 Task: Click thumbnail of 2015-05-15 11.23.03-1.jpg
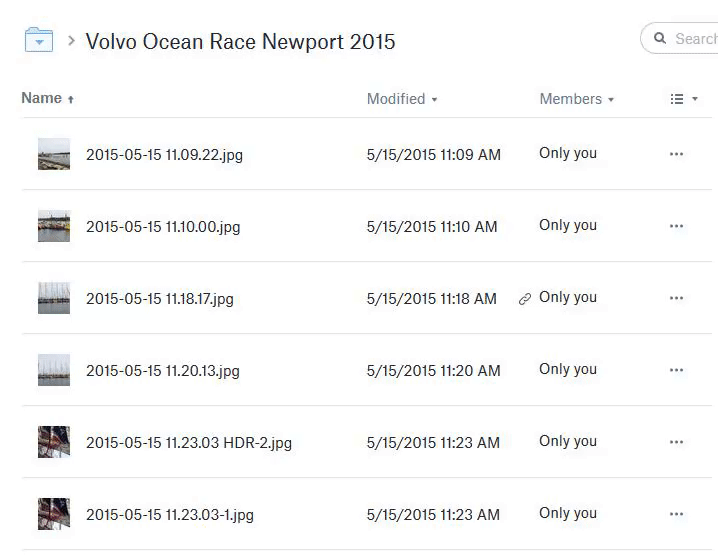pos(54,514)
